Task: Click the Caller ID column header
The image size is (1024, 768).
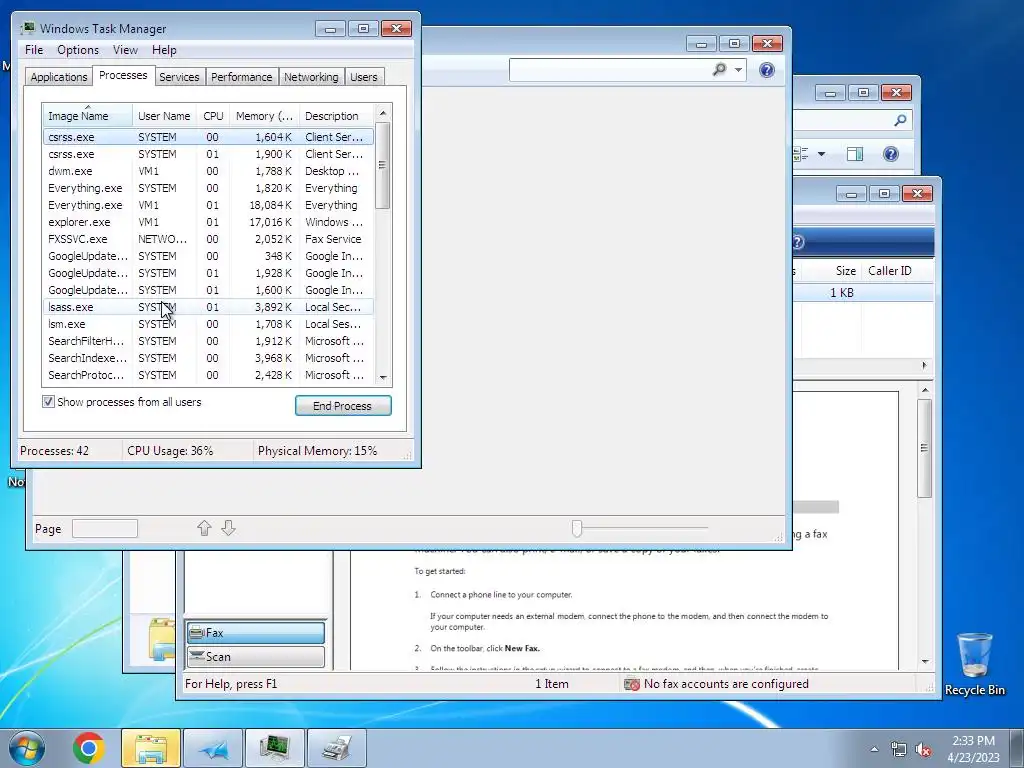Action: tap(897, 270)
